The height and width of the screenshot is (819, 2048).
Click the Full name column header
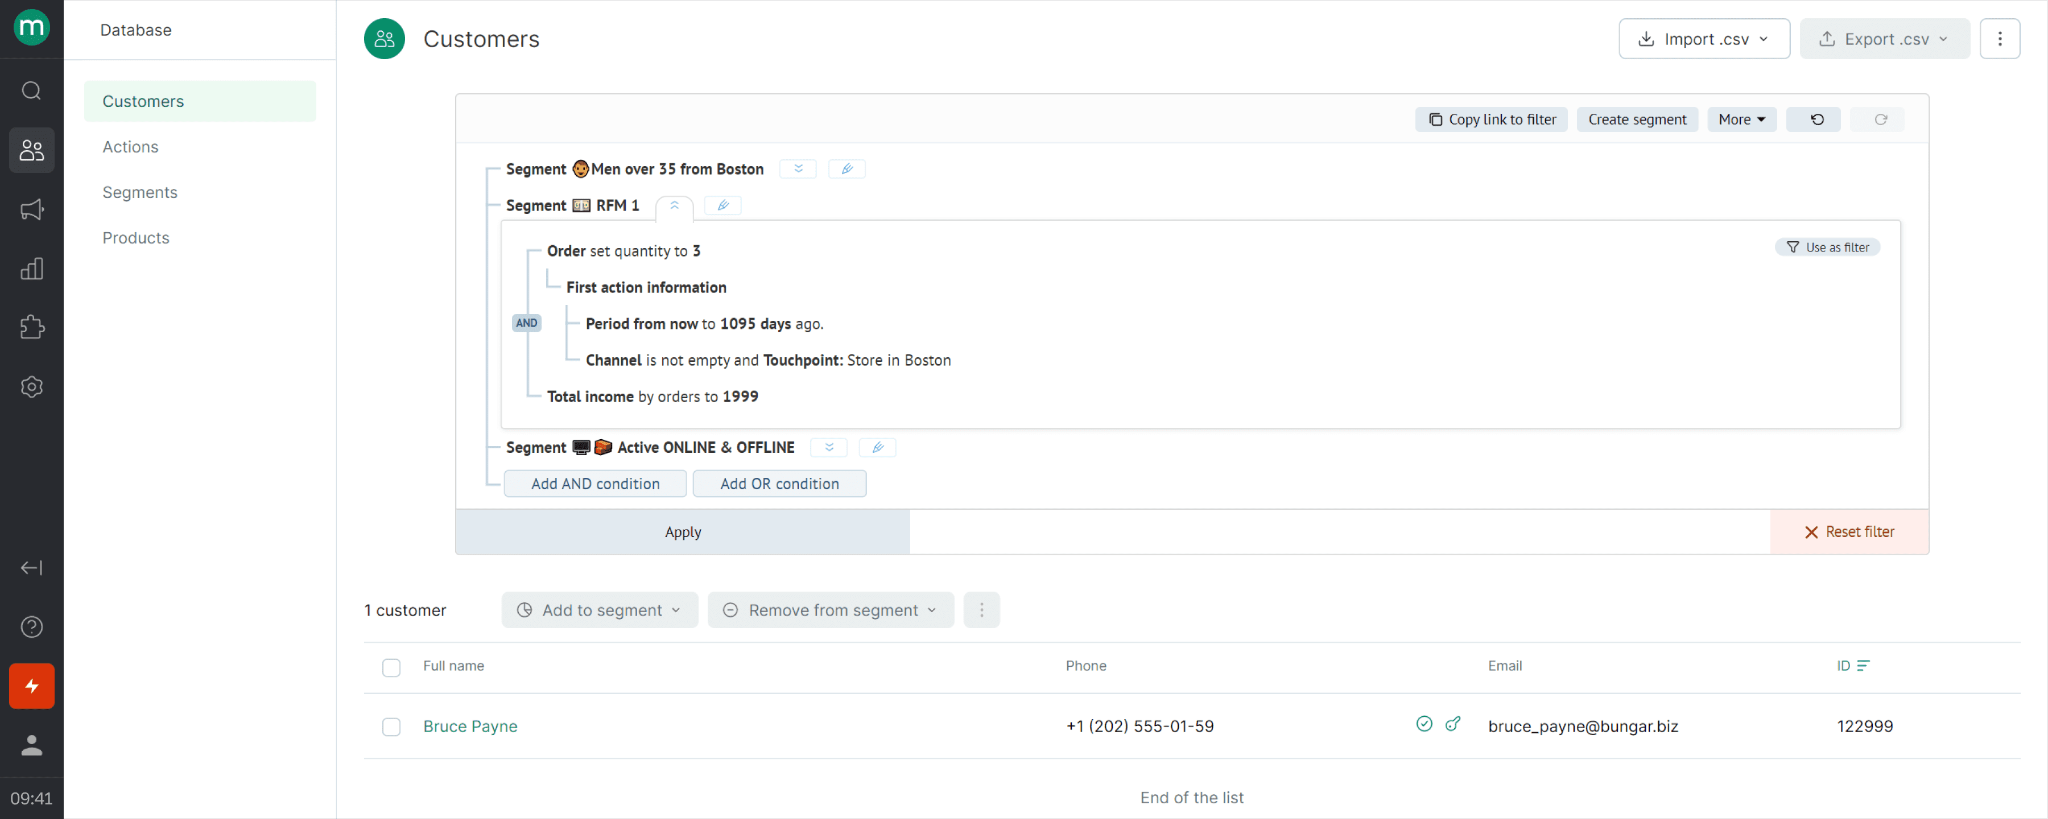453,666
